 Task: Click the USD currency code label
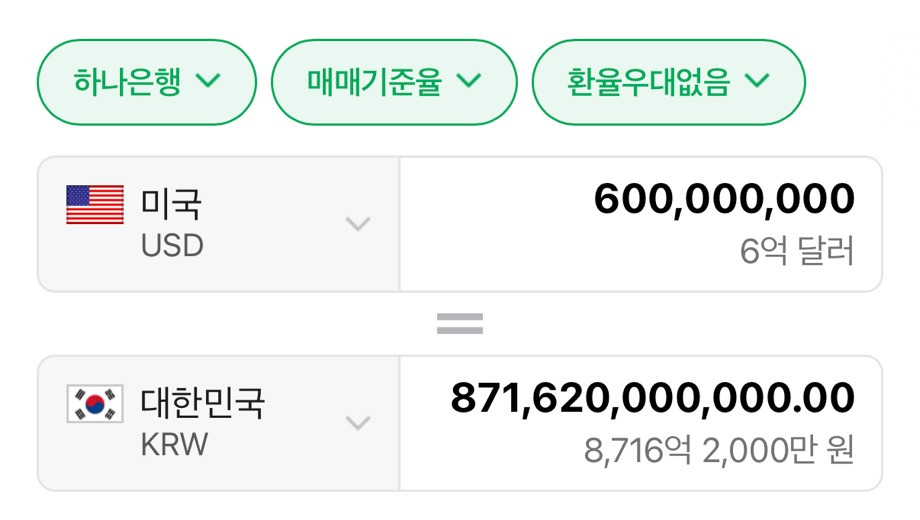(172, 245)
